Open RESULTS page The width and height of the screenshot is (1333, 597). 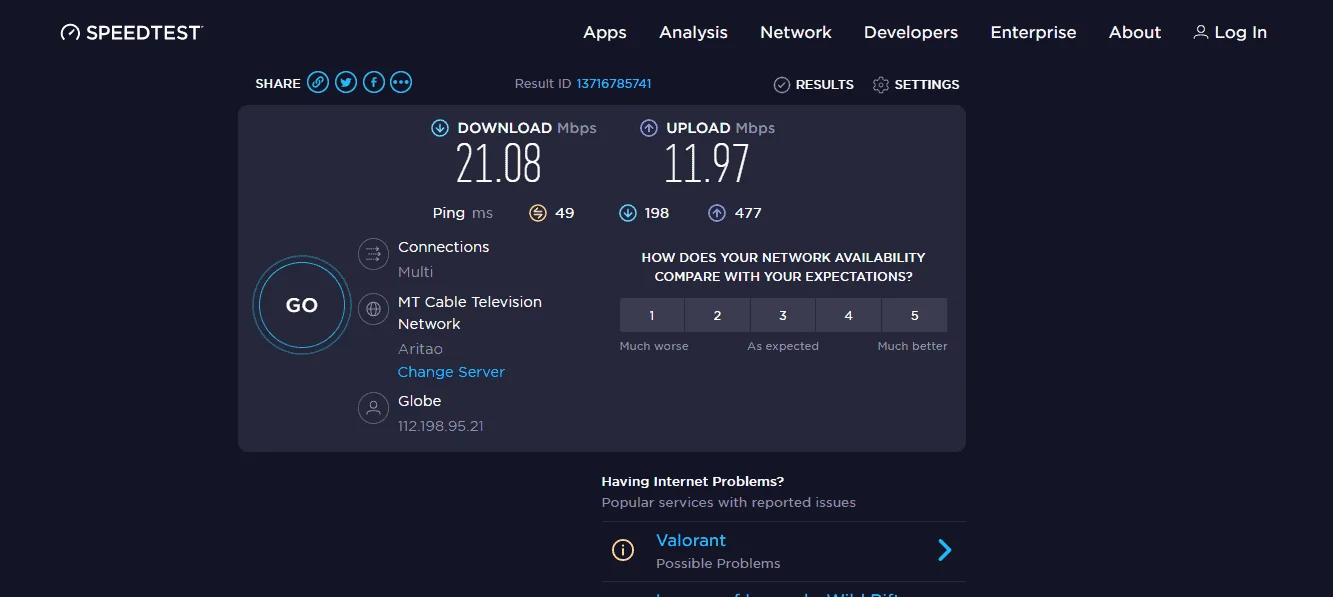pyautogui.click(x=824, y=85)
